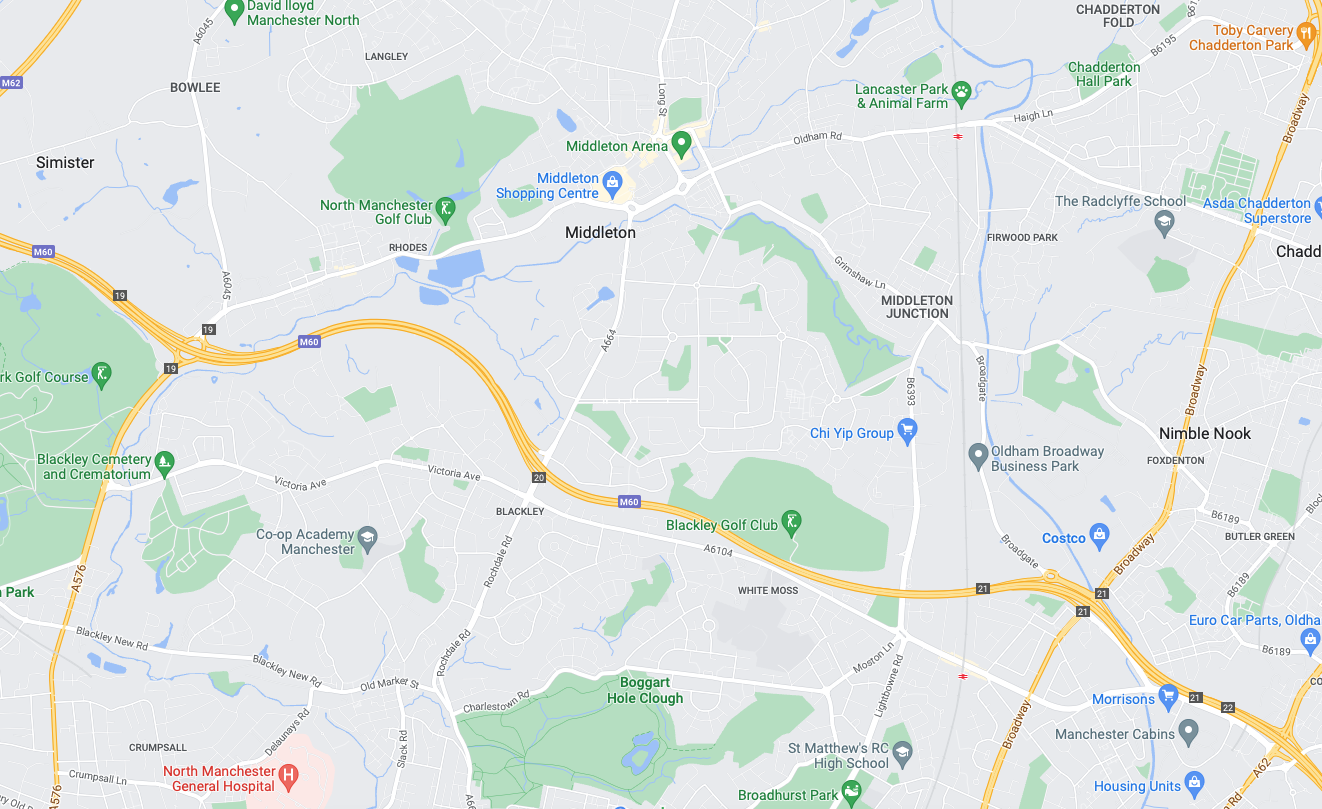Image resolution: width=1322 pixels, height=809 pixels.
Task: Click the Middleton Arena map pin
Action: (x=682, y=144)
